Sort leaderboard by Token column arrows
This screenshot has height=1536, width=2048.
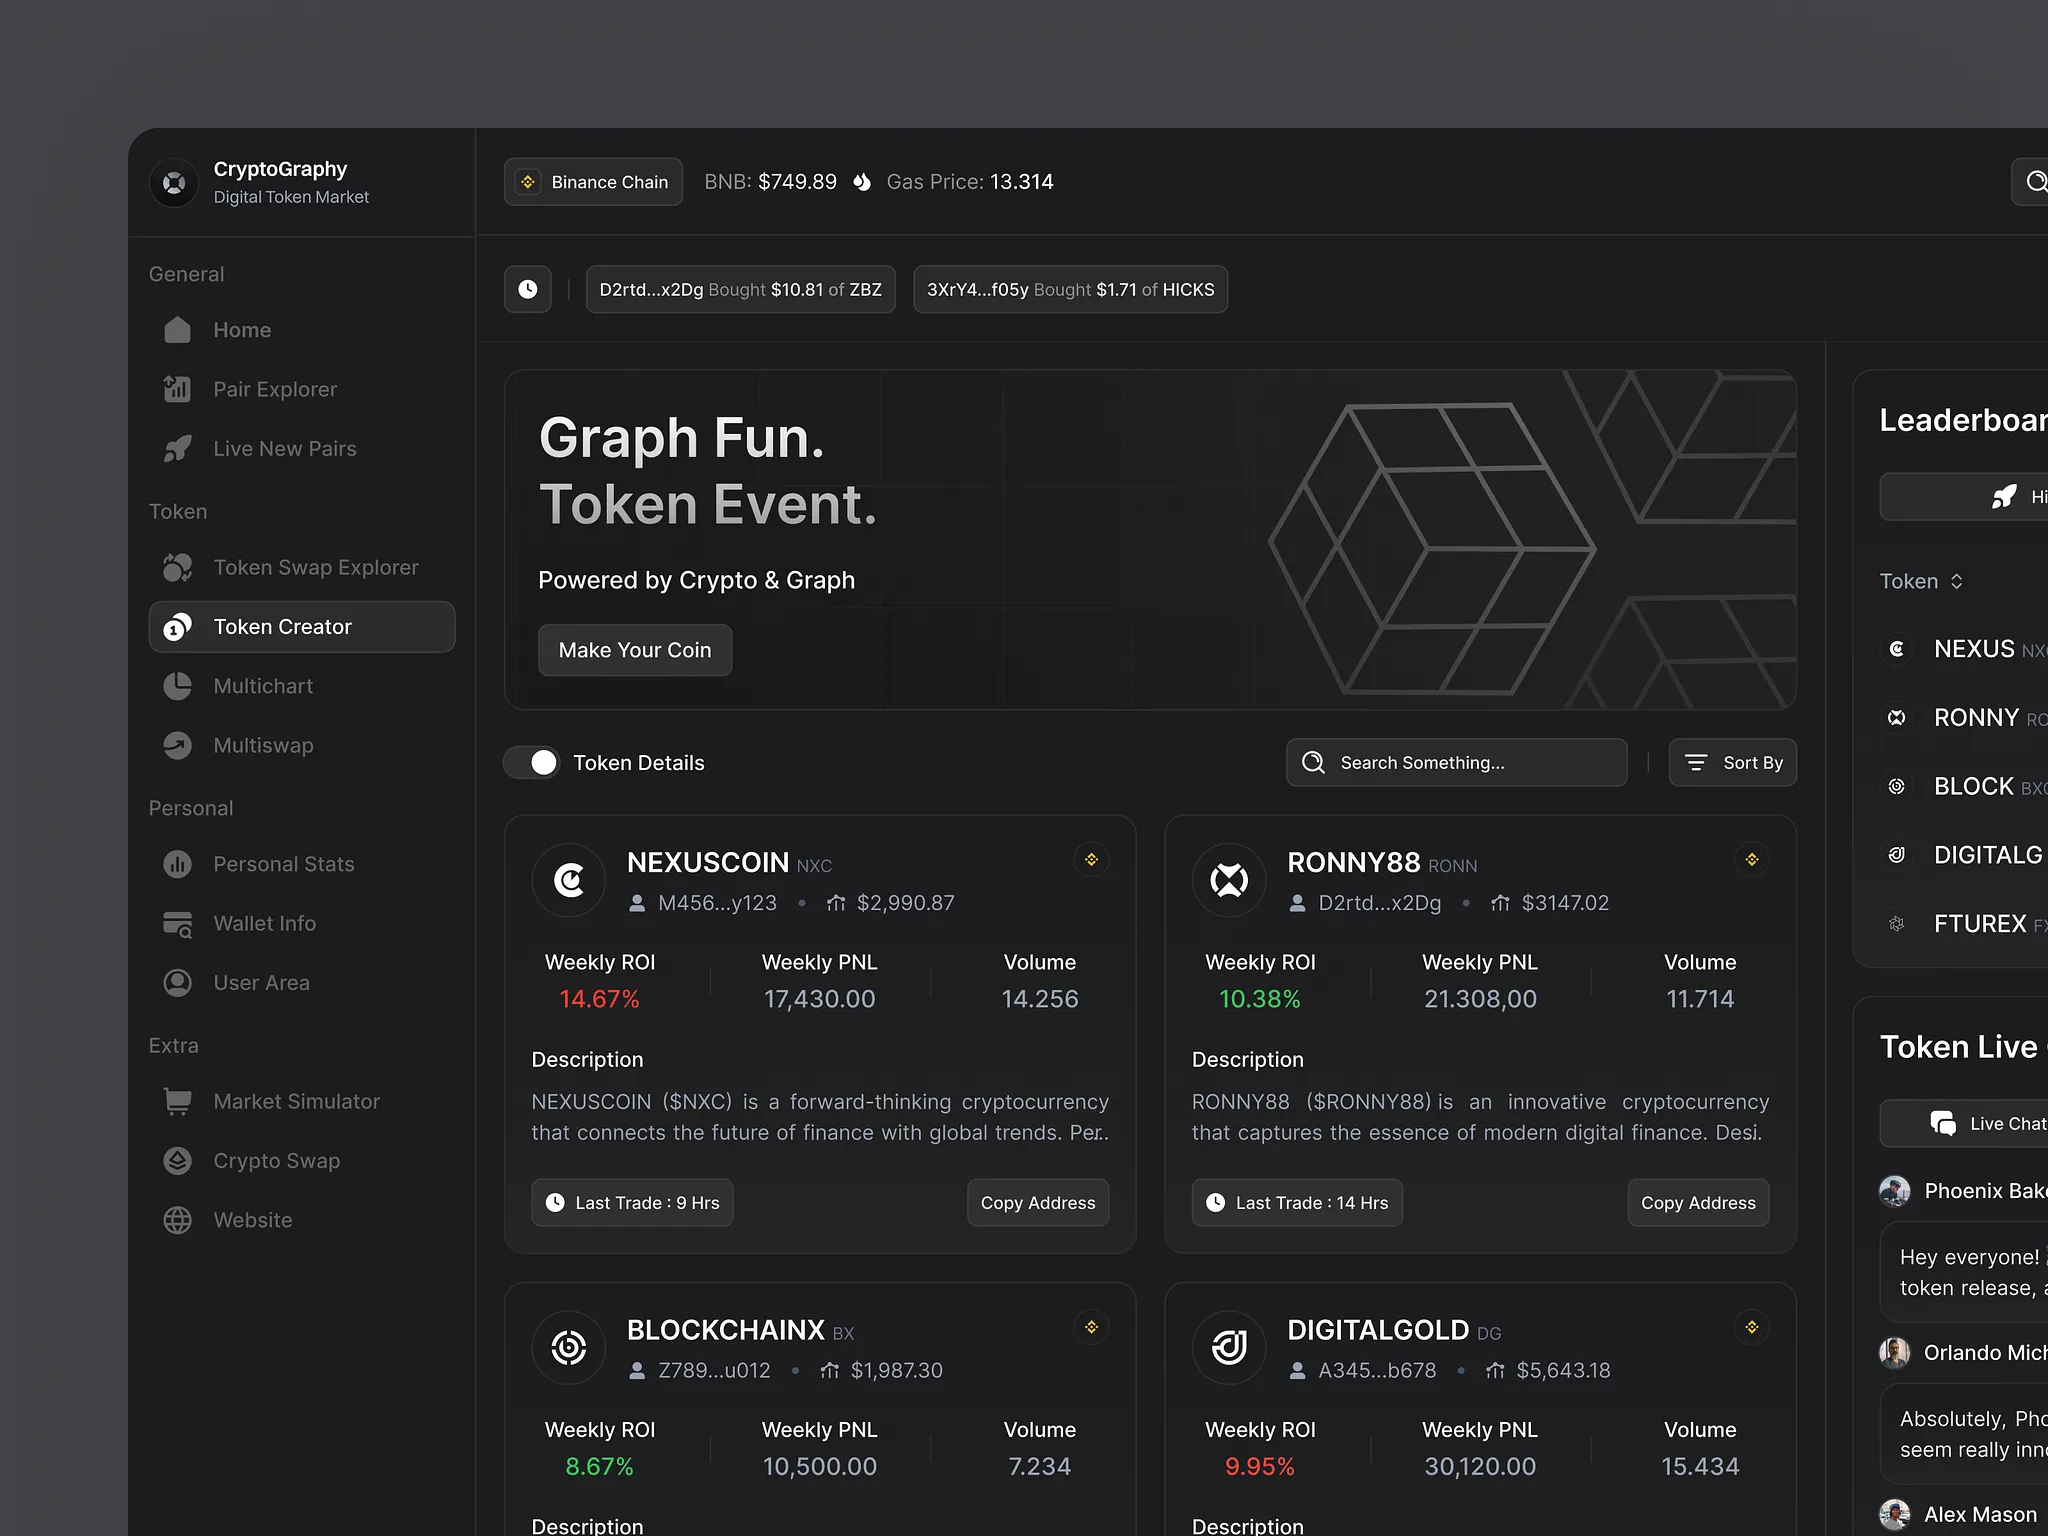[1956, 581]
